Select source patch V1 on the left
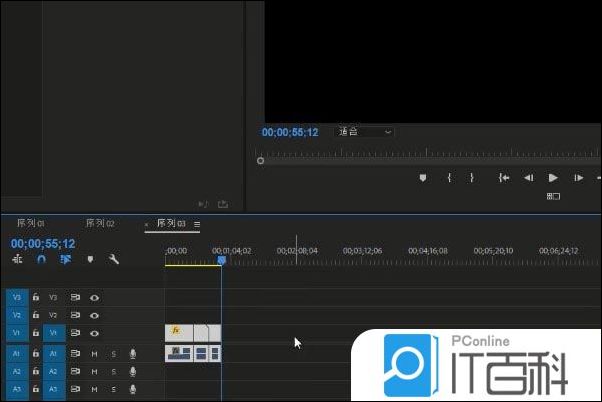 [17, 333]
